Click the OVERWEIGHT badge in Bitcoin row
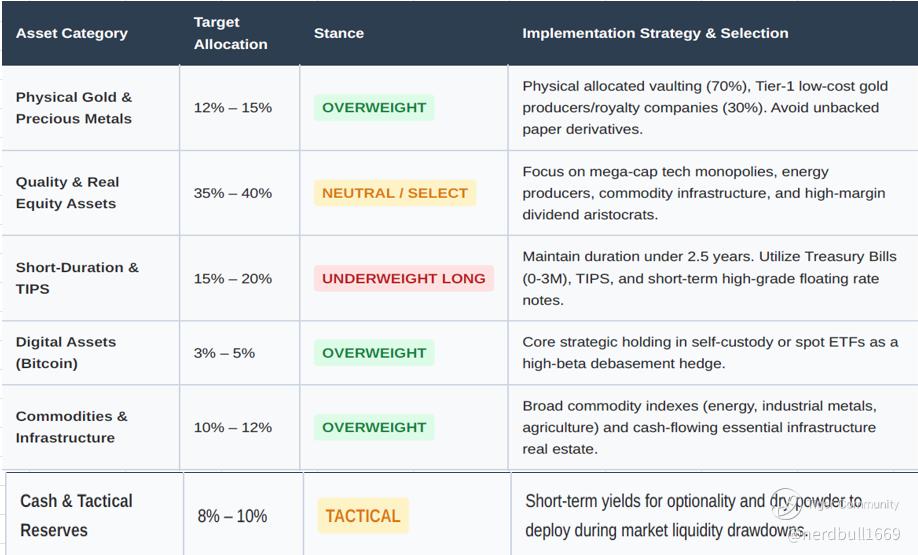918x555 pixels. pyautogui.click(x=374, y=353)
